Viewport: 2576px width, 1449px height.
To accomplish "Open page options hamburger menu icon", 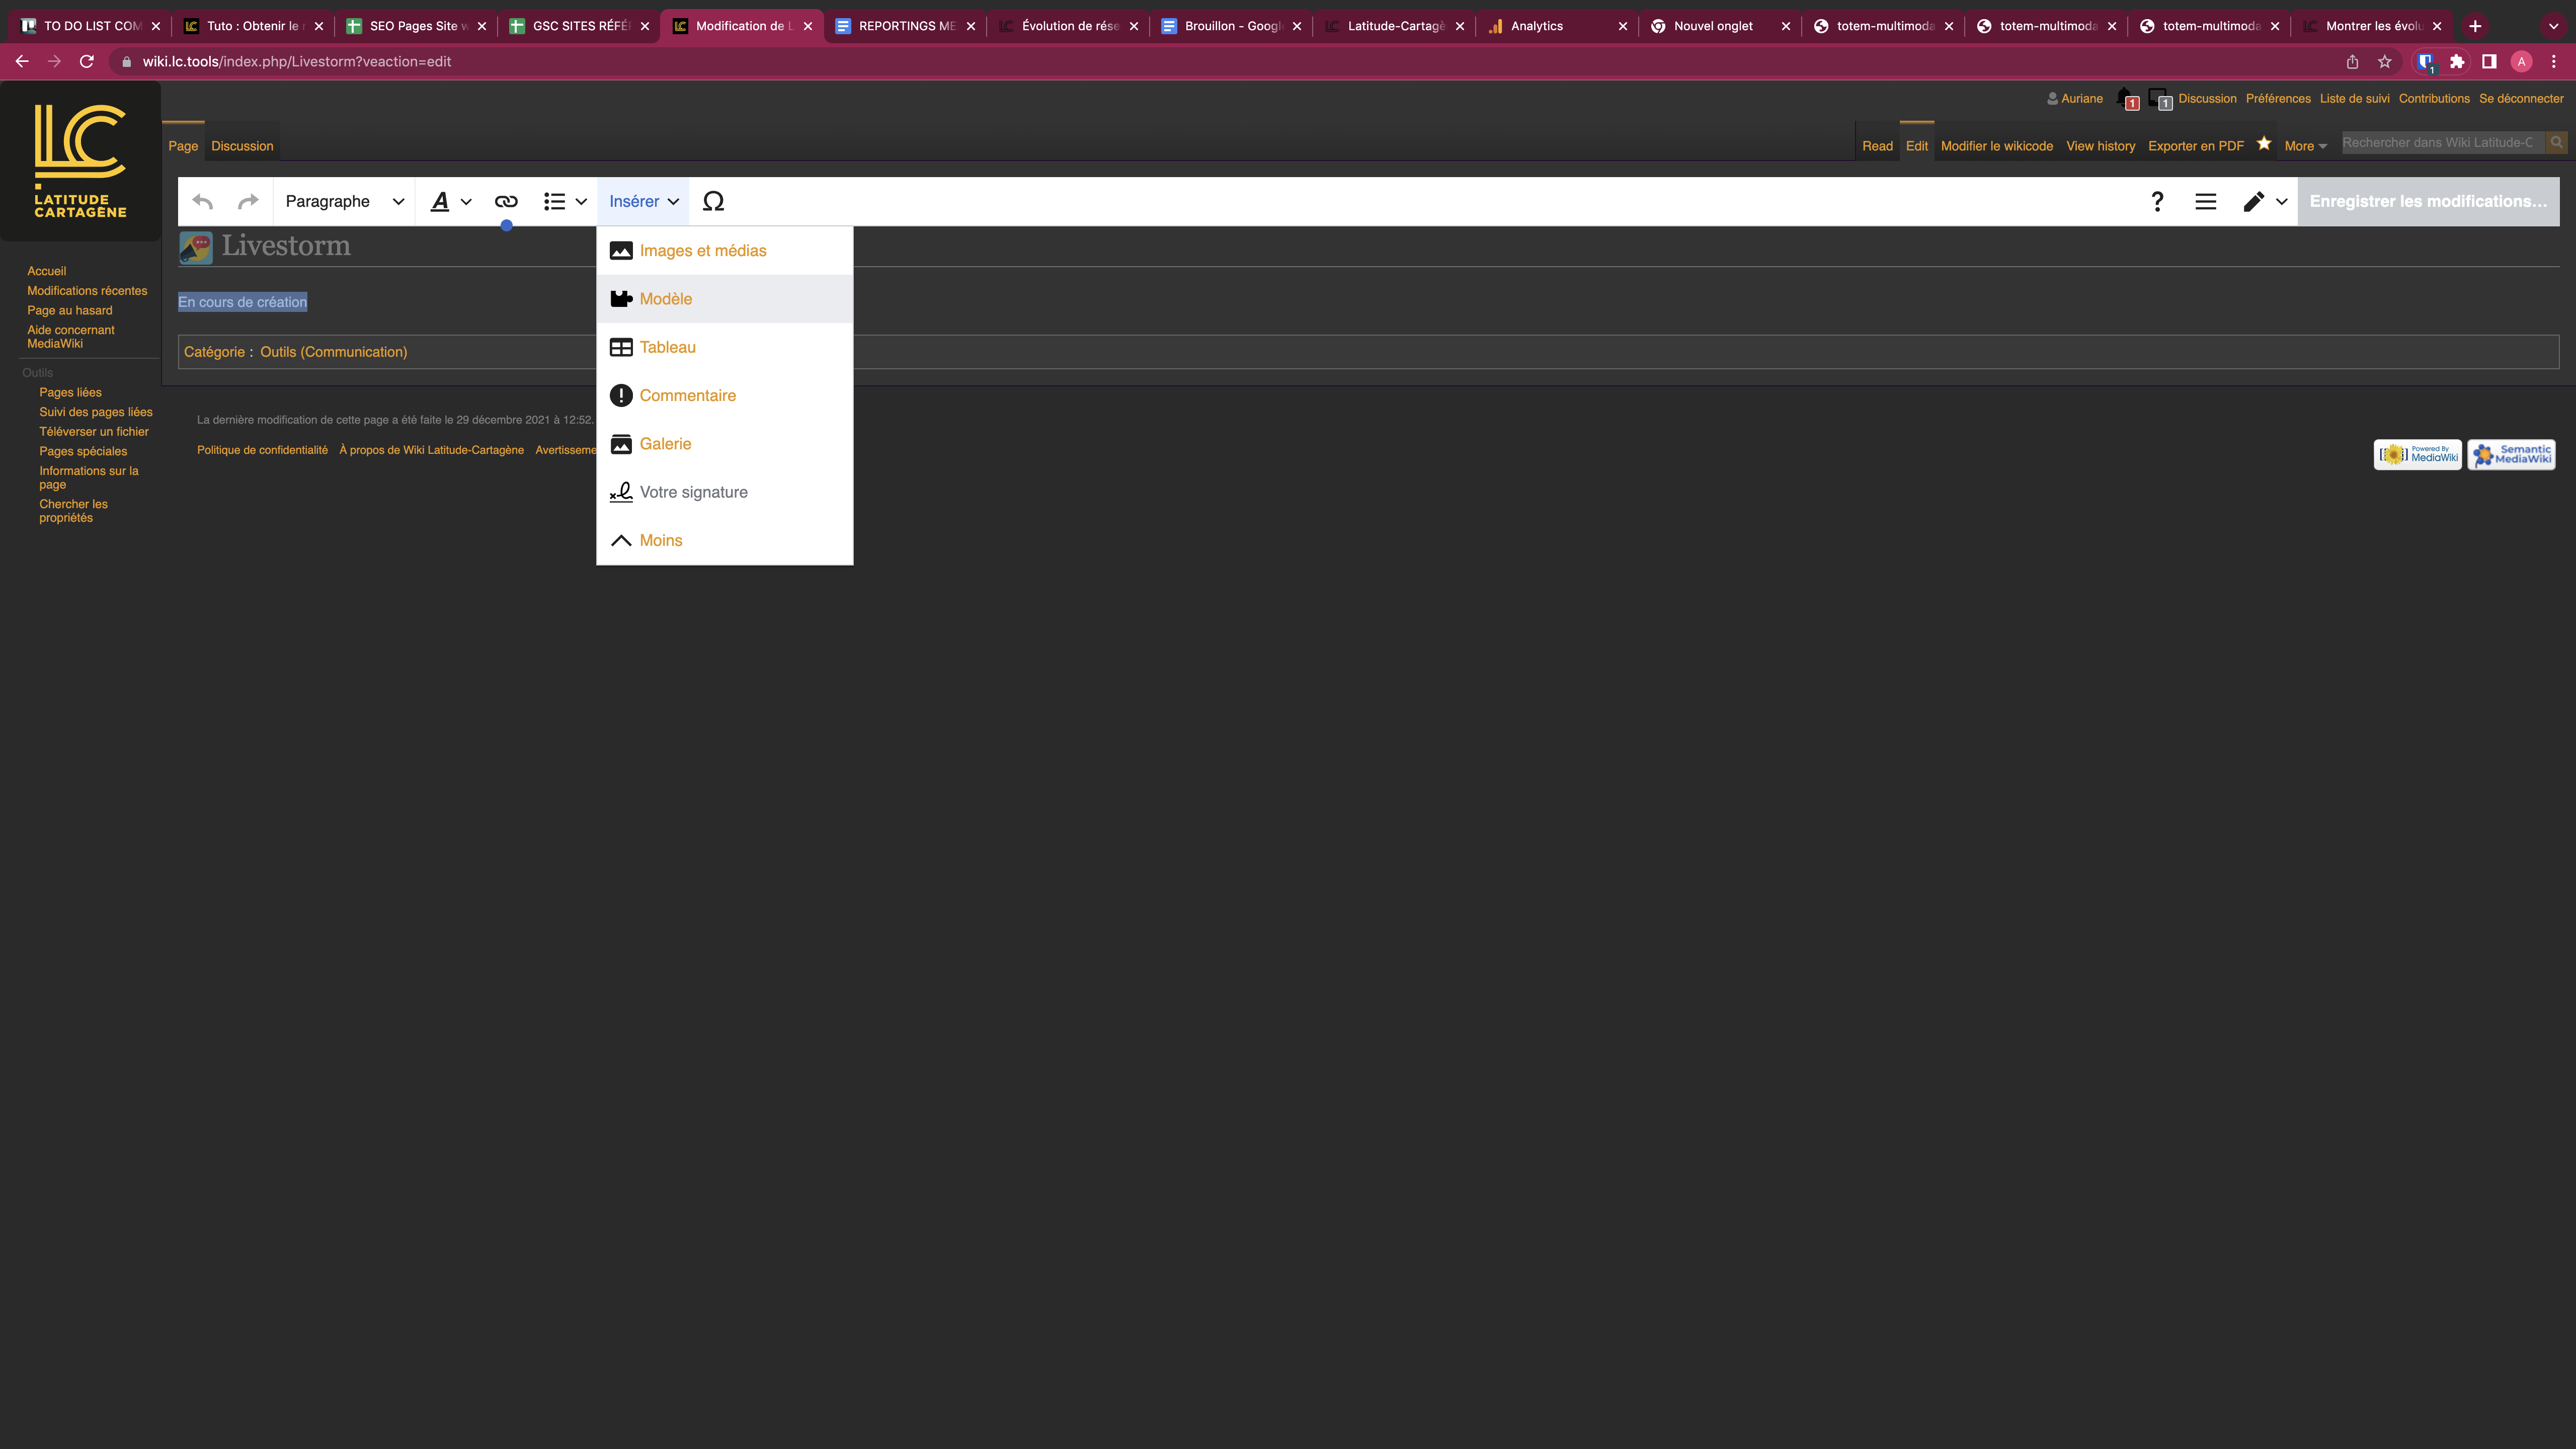I will pyautogui.click(x=2205, y=201).
